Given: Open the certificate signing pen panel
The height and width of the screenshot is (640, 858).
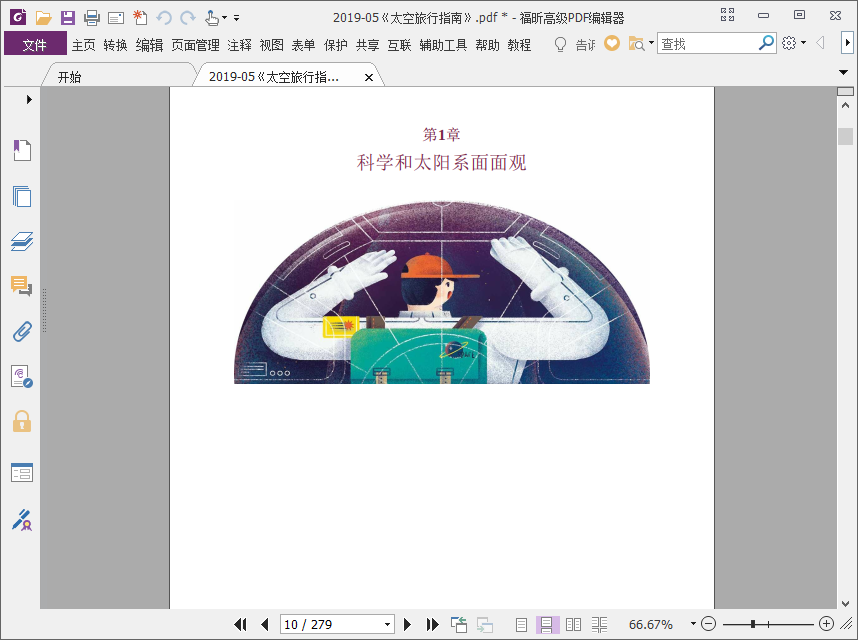Looking at the screenshot, I should (22, 520).
